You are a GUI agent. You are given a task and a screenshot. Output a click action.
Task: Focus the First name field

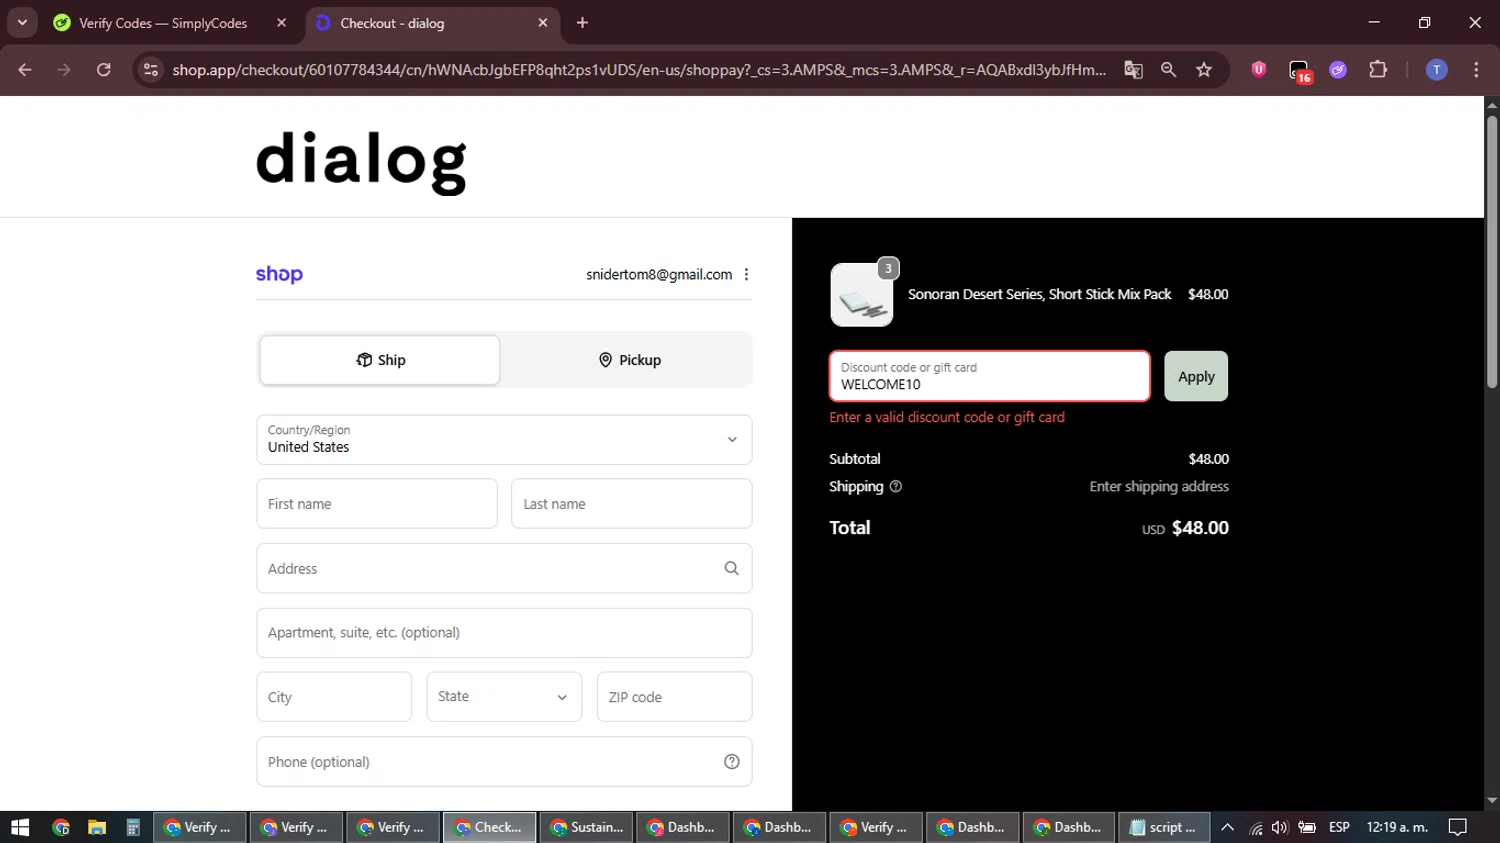coord(377,504)
